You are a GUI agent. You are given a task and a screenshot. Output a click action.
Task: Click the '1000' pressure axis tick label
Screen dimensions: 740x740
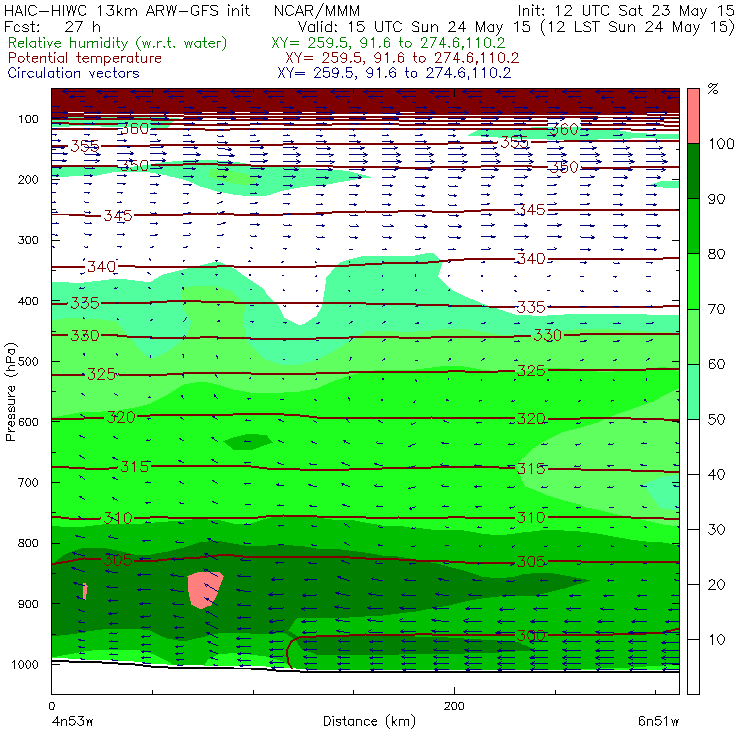pos(25,664)
